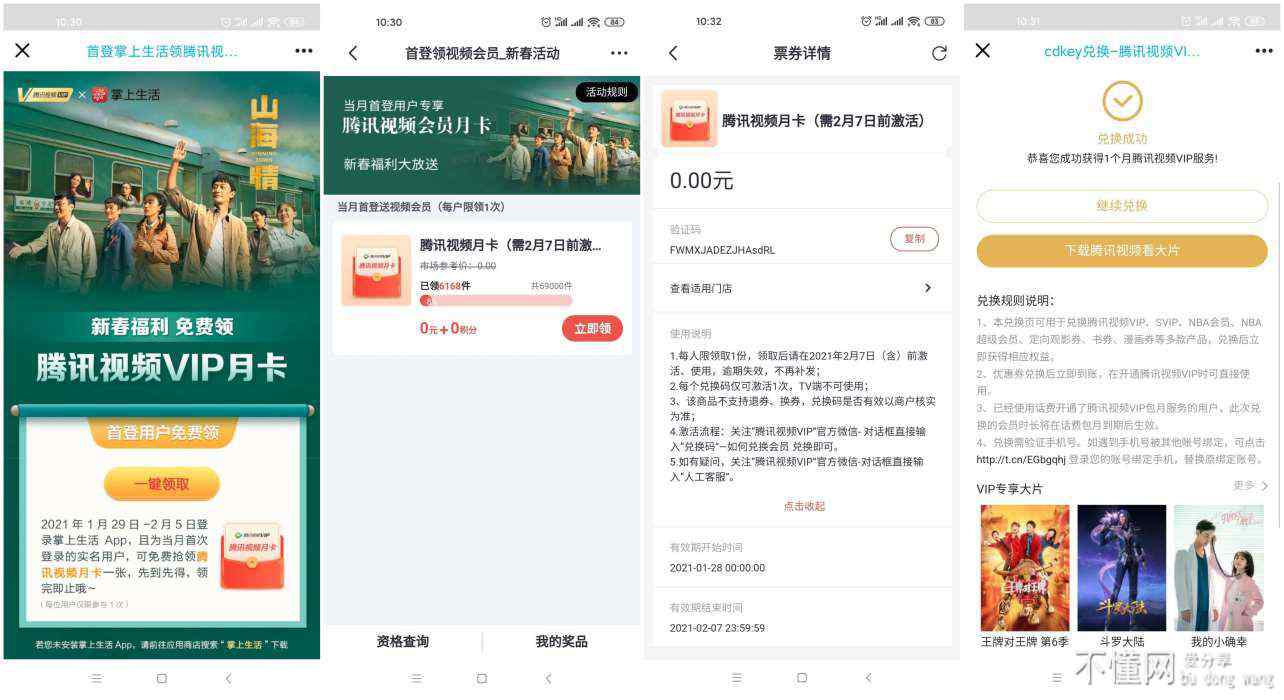
Task: Tap the start time 2021-01-28 00:00:00
Action: pos(717,568)
